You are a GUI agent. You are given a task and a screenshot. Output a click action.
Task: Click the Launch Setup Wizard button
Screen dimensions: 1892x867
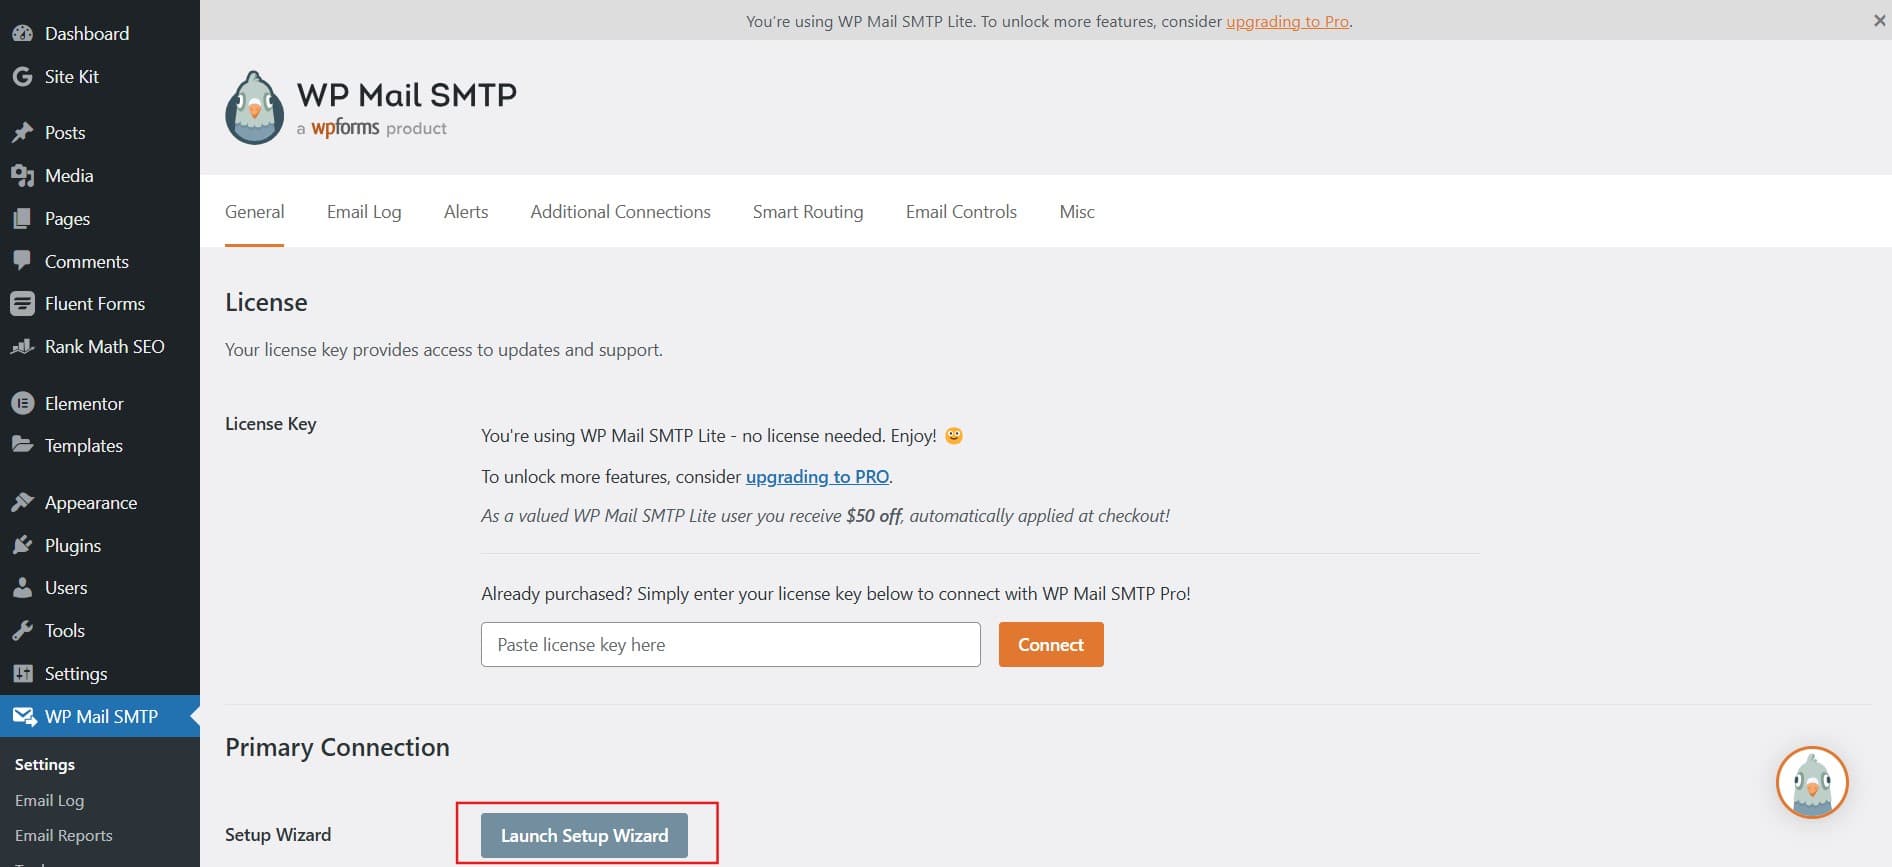pos(584,835)
